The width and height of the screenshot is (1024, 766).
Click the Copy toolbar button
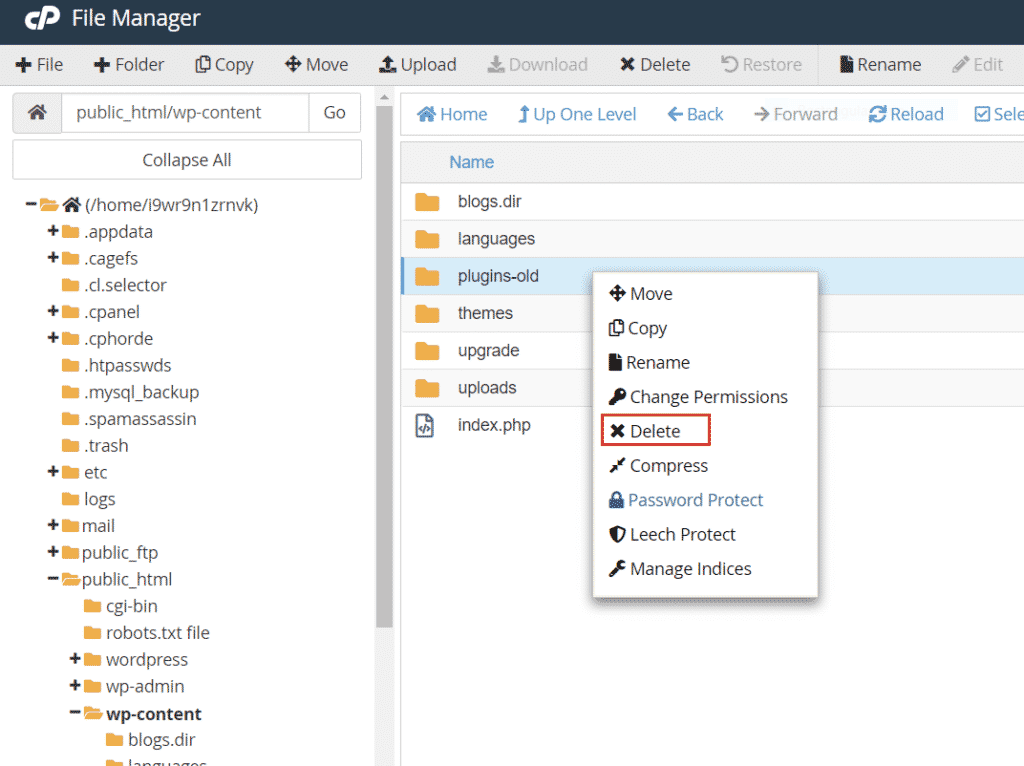(224, 65)
